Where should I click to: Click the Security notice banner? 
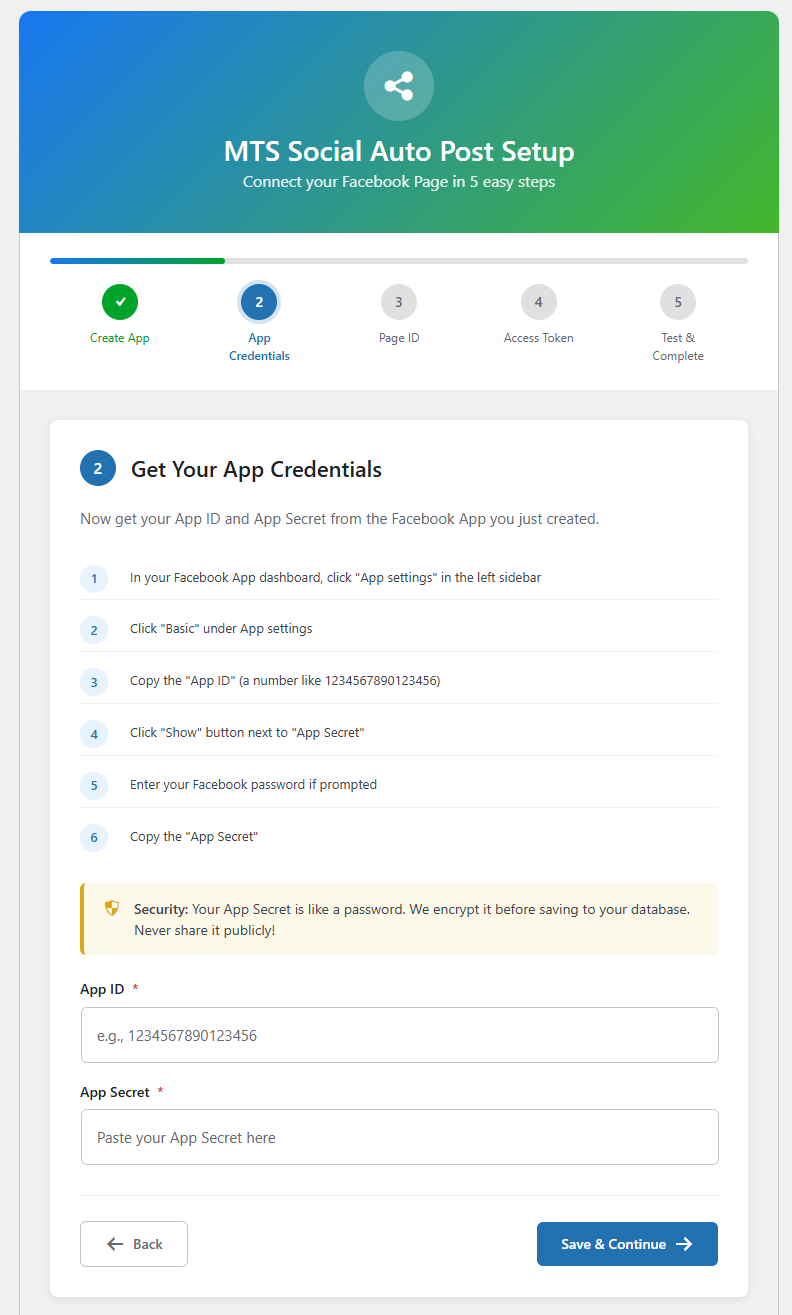point(398,918)
